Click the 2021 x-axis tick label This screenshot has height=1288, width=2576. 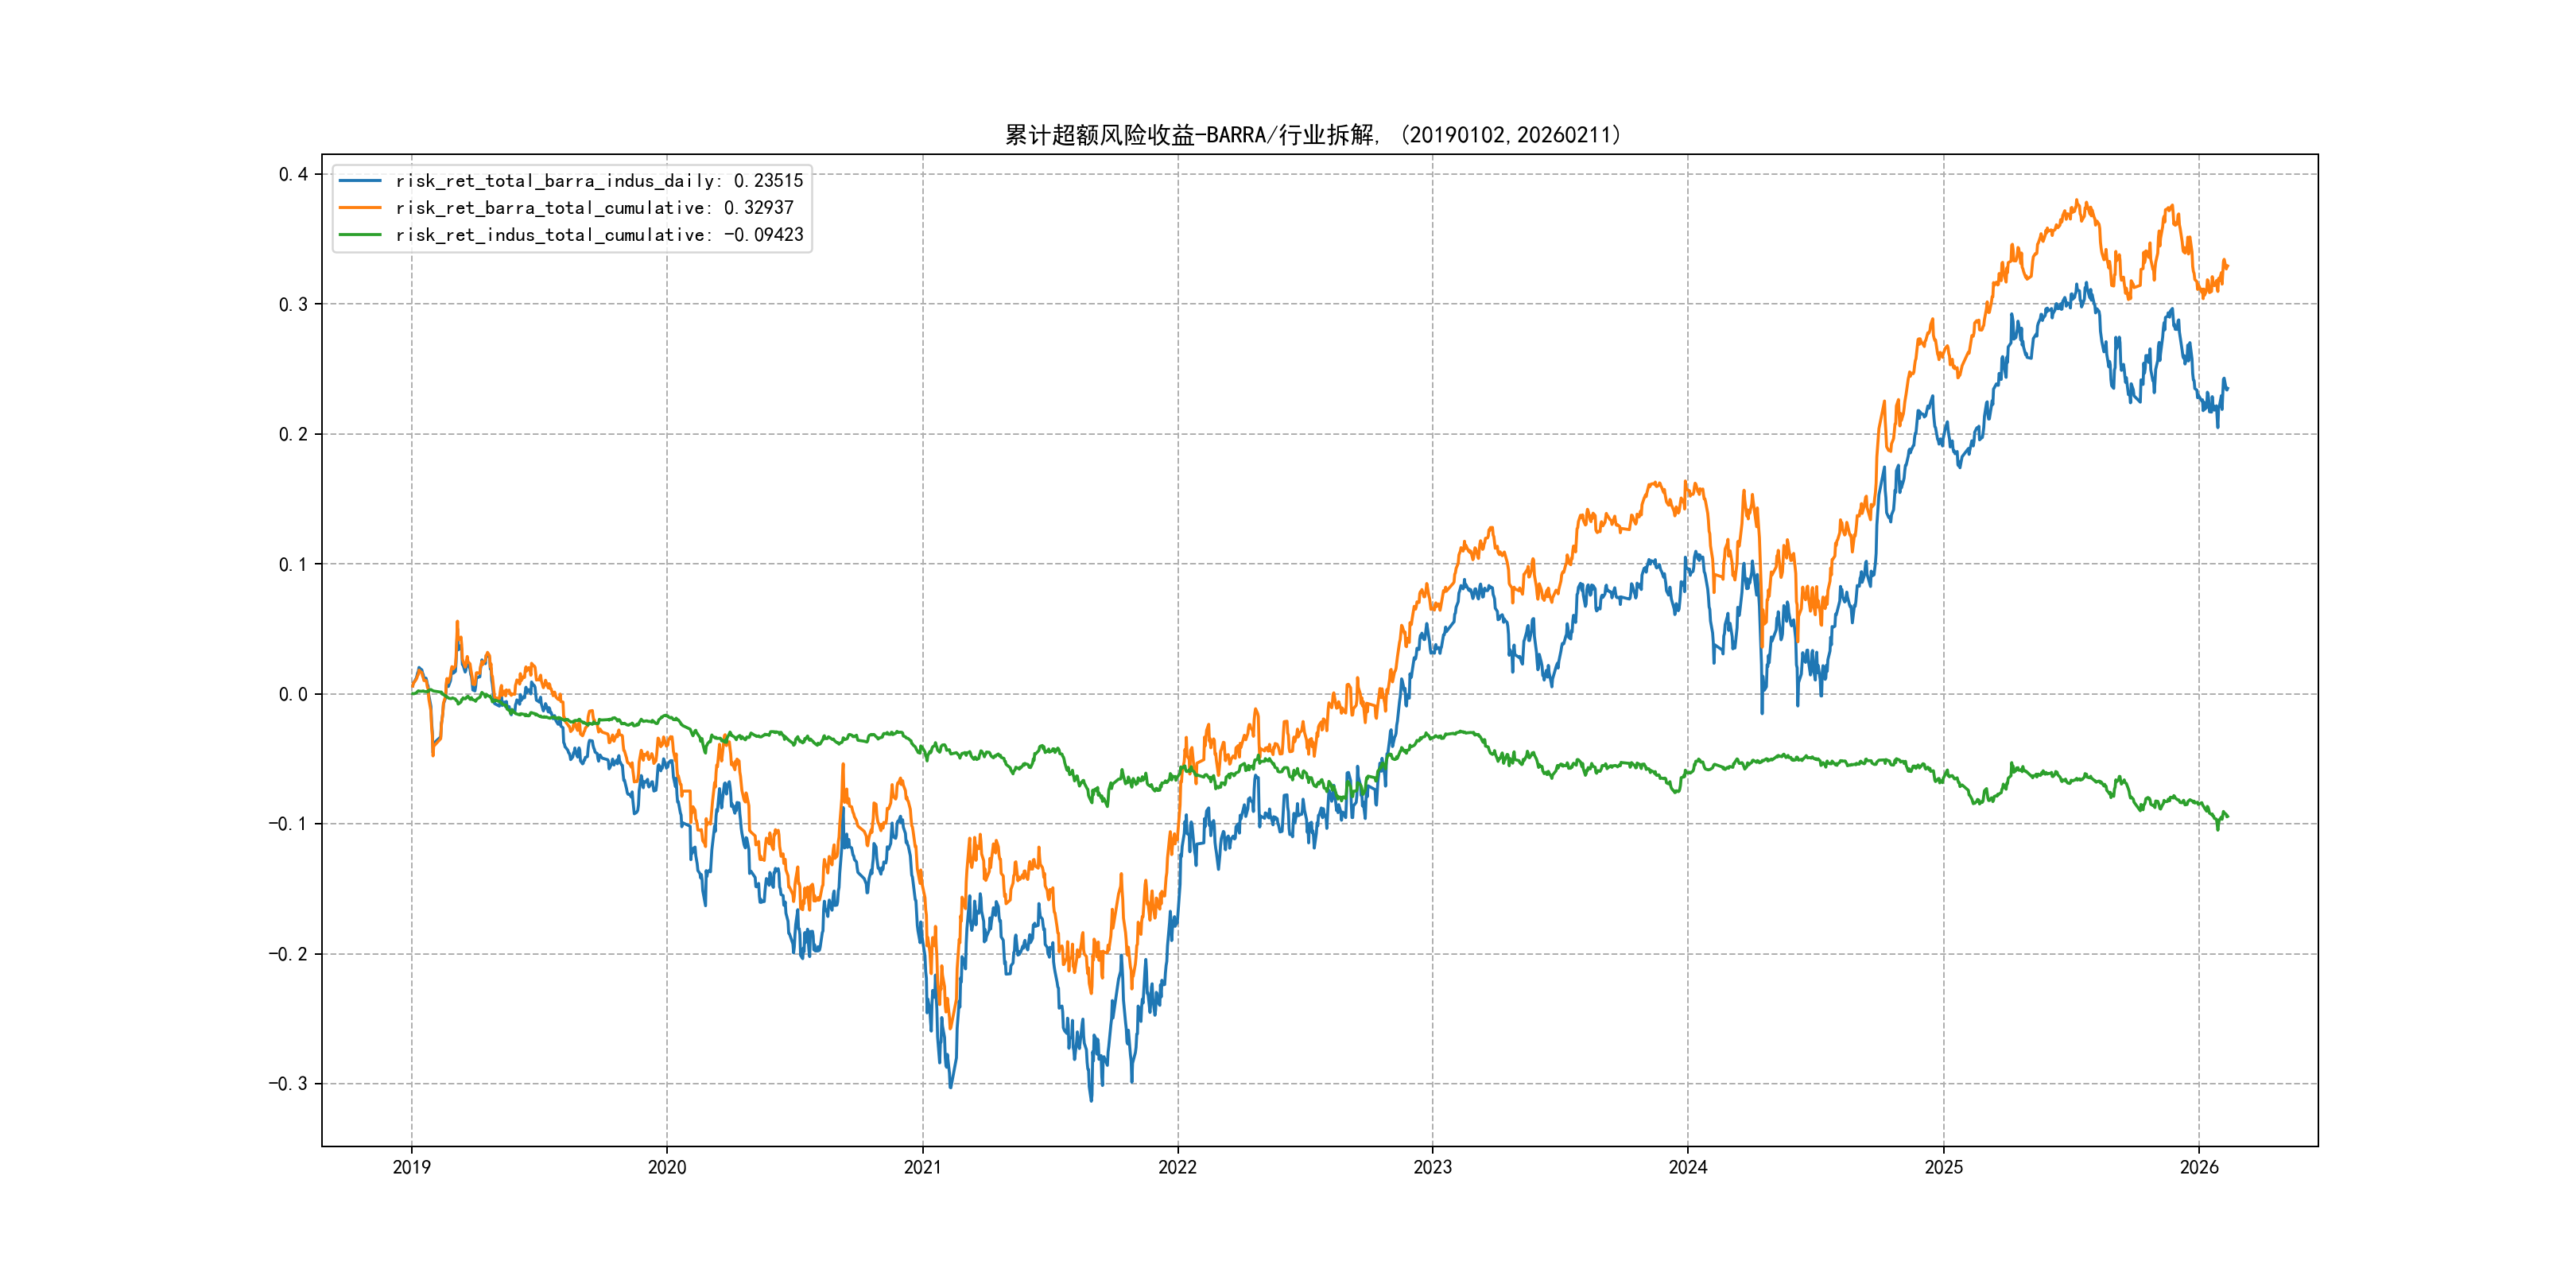click(x=922, y=1167)
